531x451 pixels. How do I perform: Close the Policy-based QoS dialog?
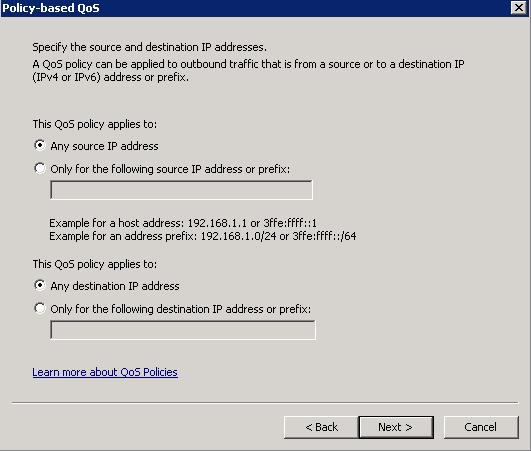[x=518, y=7]
